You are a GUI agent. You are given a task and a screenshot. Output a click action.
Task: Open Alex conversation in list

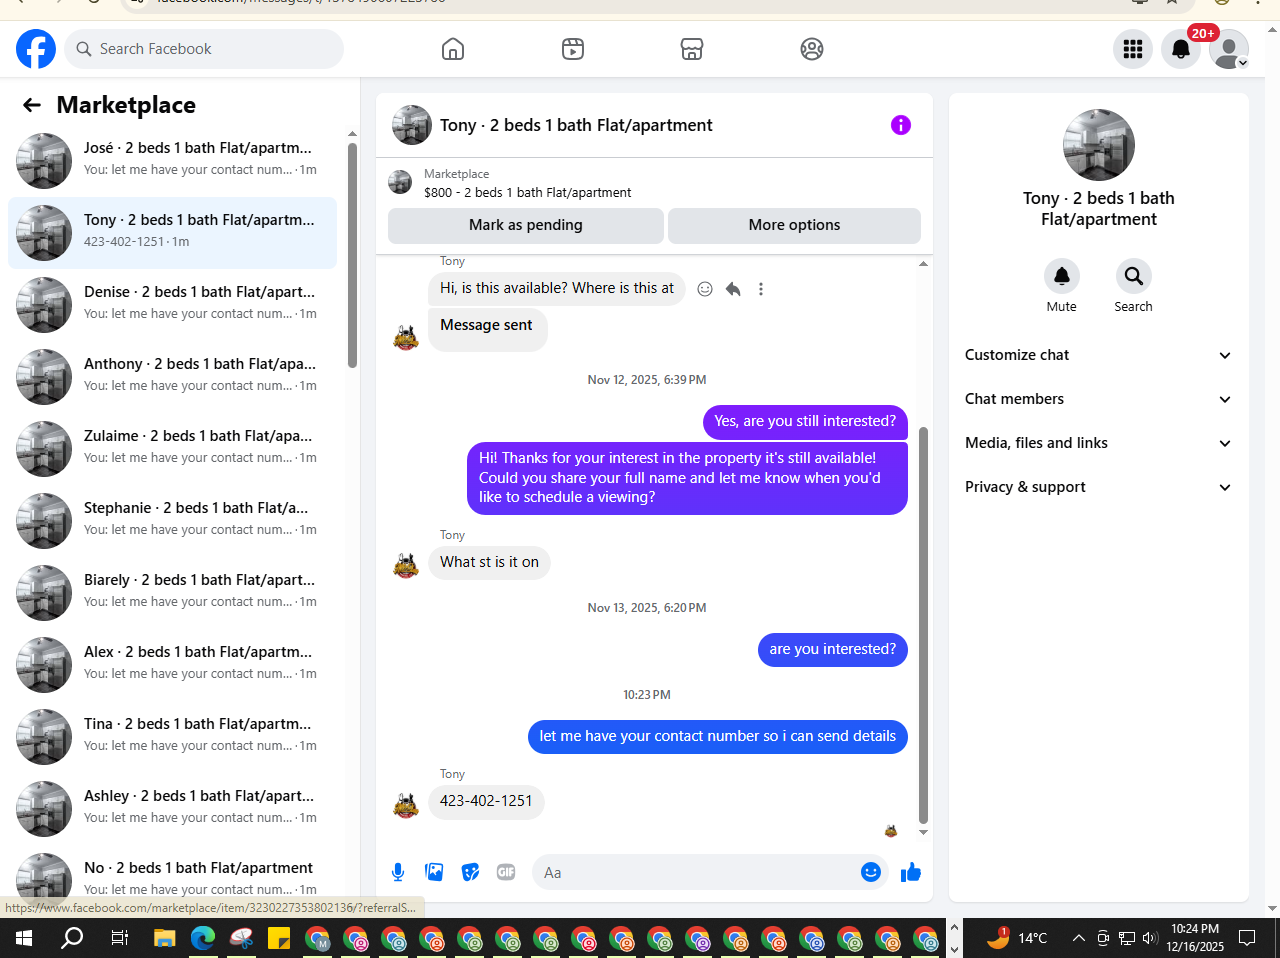click(x=173, y=665)
